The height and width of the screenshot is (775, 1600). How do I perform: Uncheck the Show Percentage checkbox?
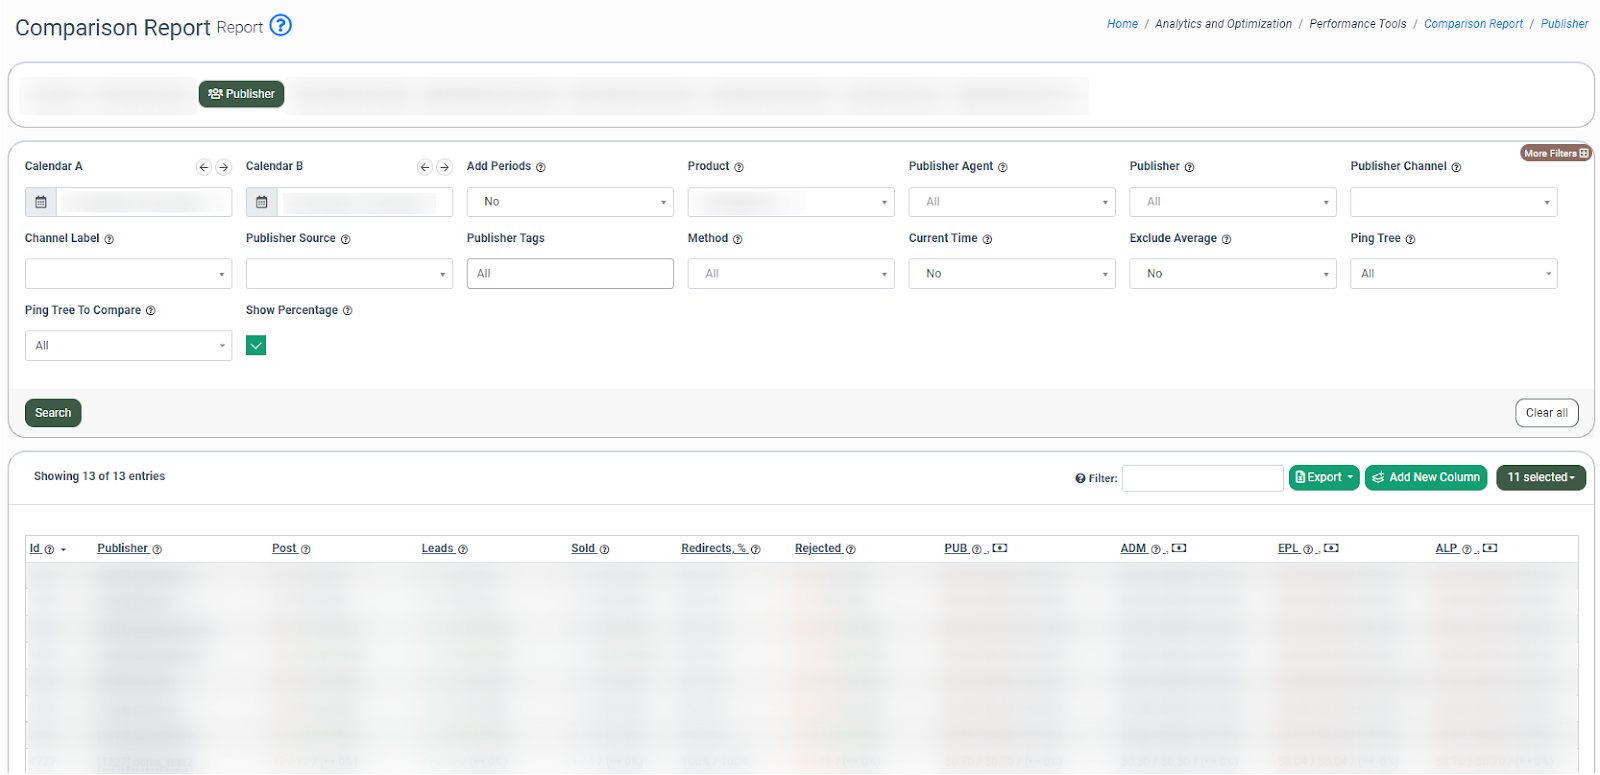pyautogui.click(x=256, y=346)
